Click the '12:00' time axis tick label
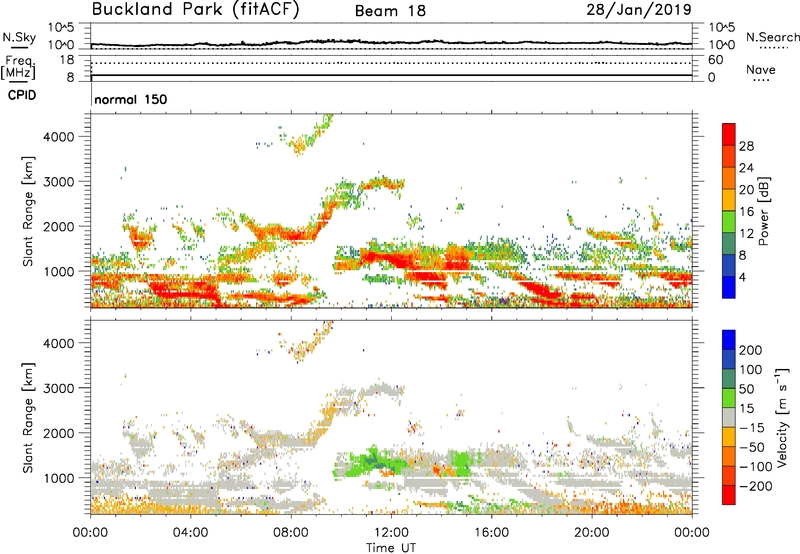 391,533
